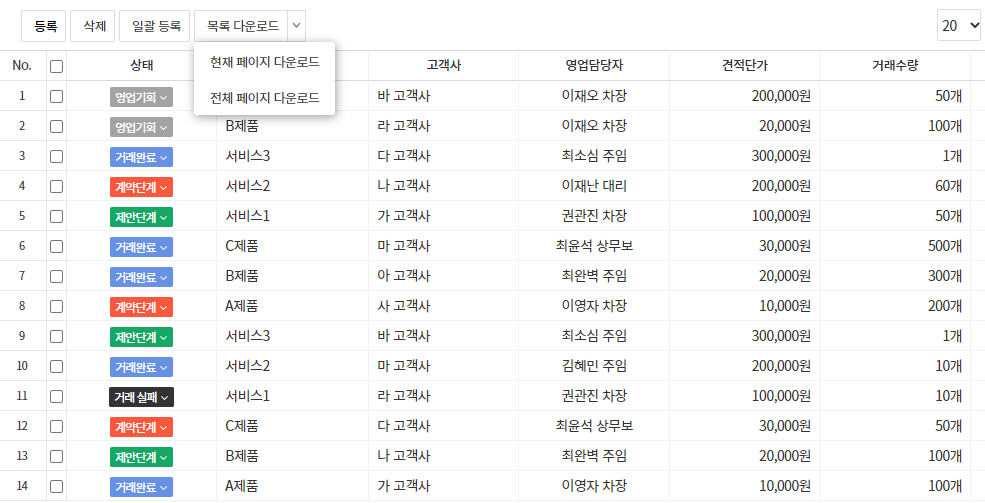Select row 11 checkbox

(57, 396)
